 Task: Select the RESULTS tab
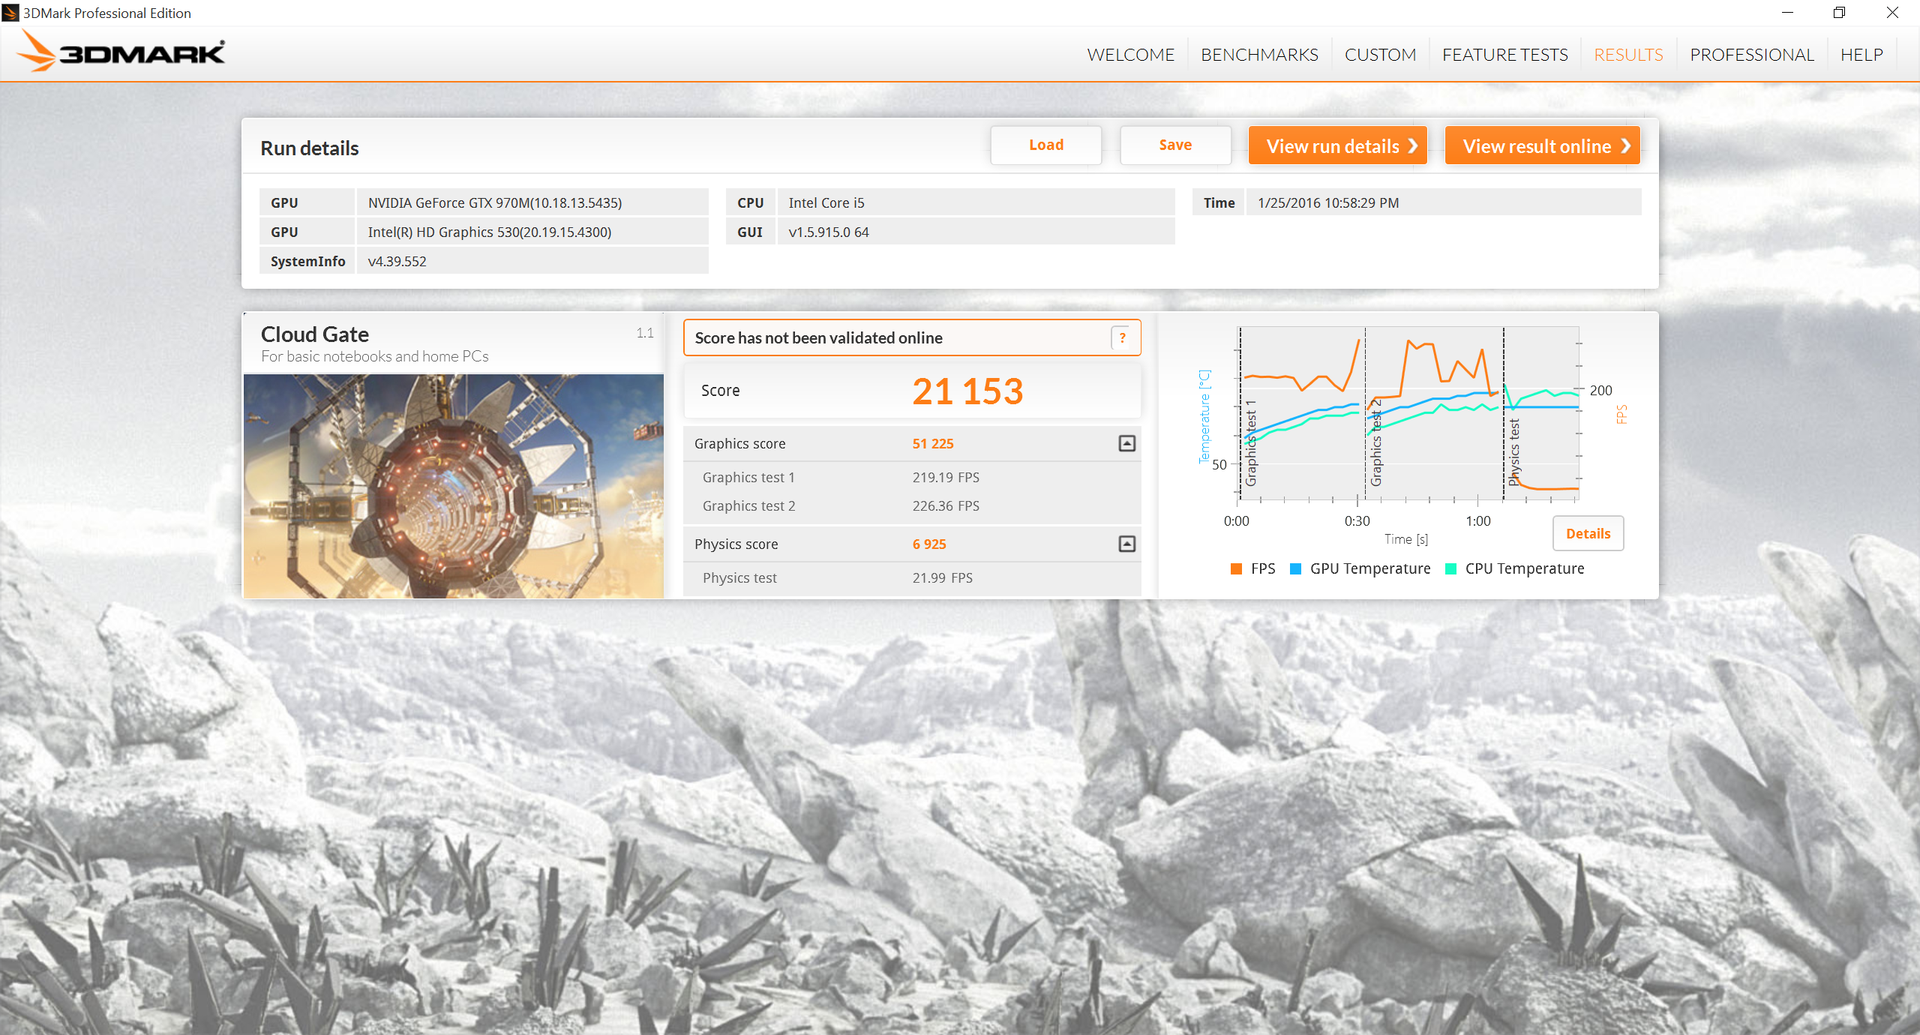click(x=1628, y=55)
